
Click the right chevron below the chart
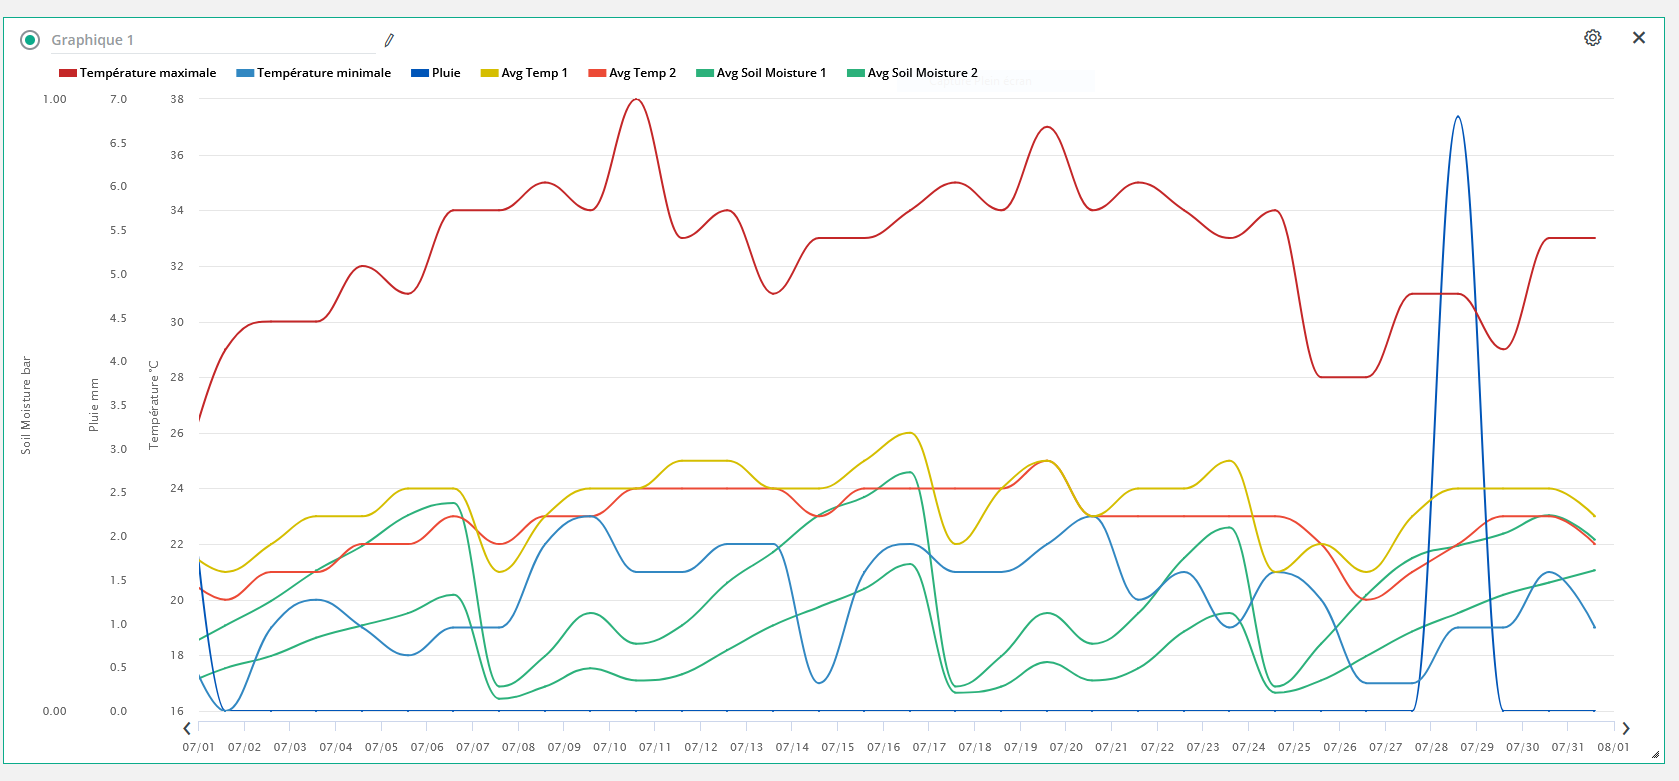click(x=1626, y=729)
